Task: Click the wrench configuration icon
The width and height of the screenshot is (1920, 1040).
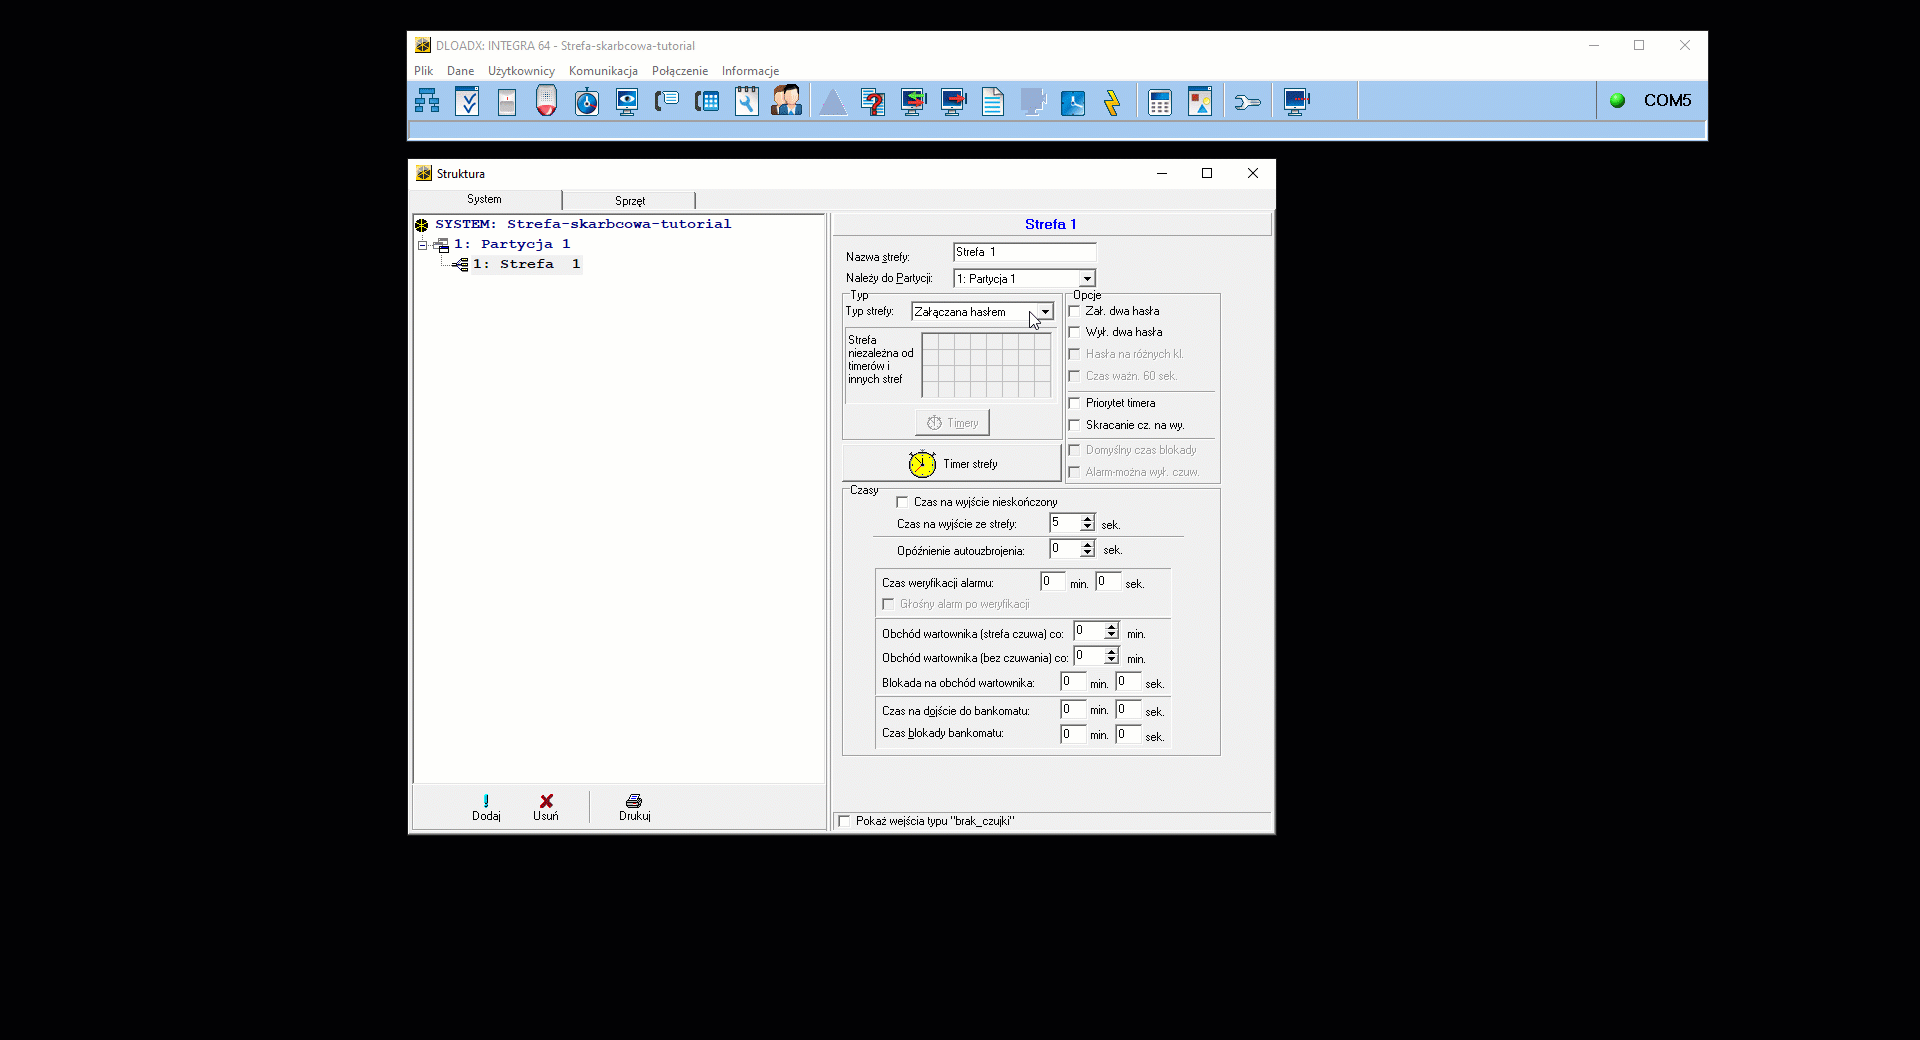Action: click(x=1247, y=101)
